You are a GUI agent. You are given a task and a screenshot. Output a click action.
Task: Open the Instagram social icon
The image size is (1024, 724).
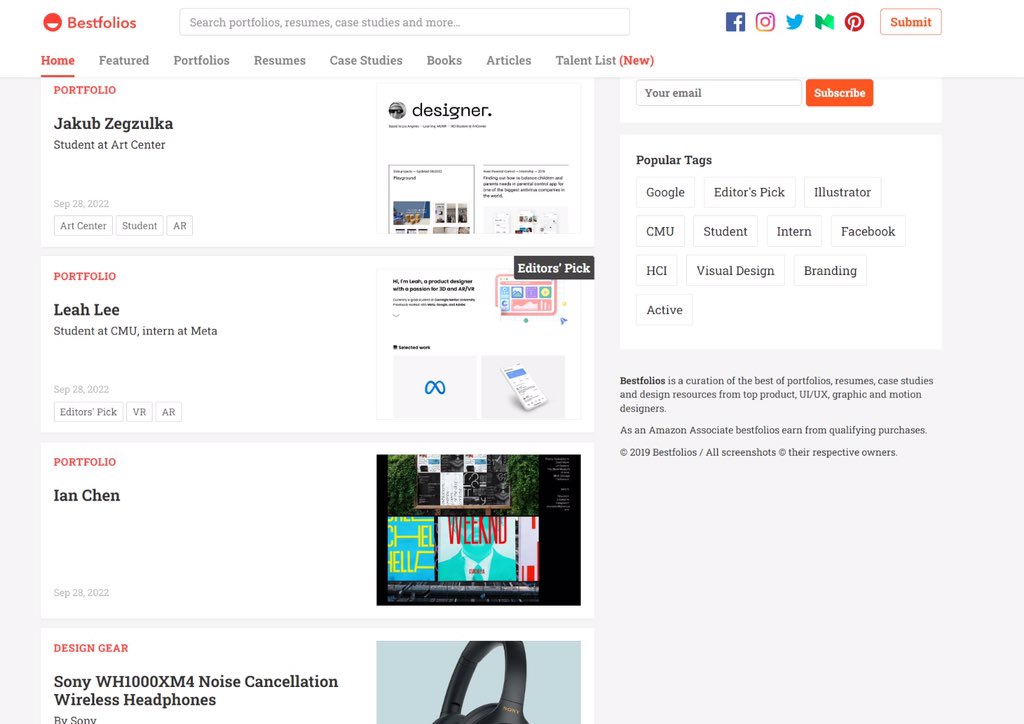(765, 22)
